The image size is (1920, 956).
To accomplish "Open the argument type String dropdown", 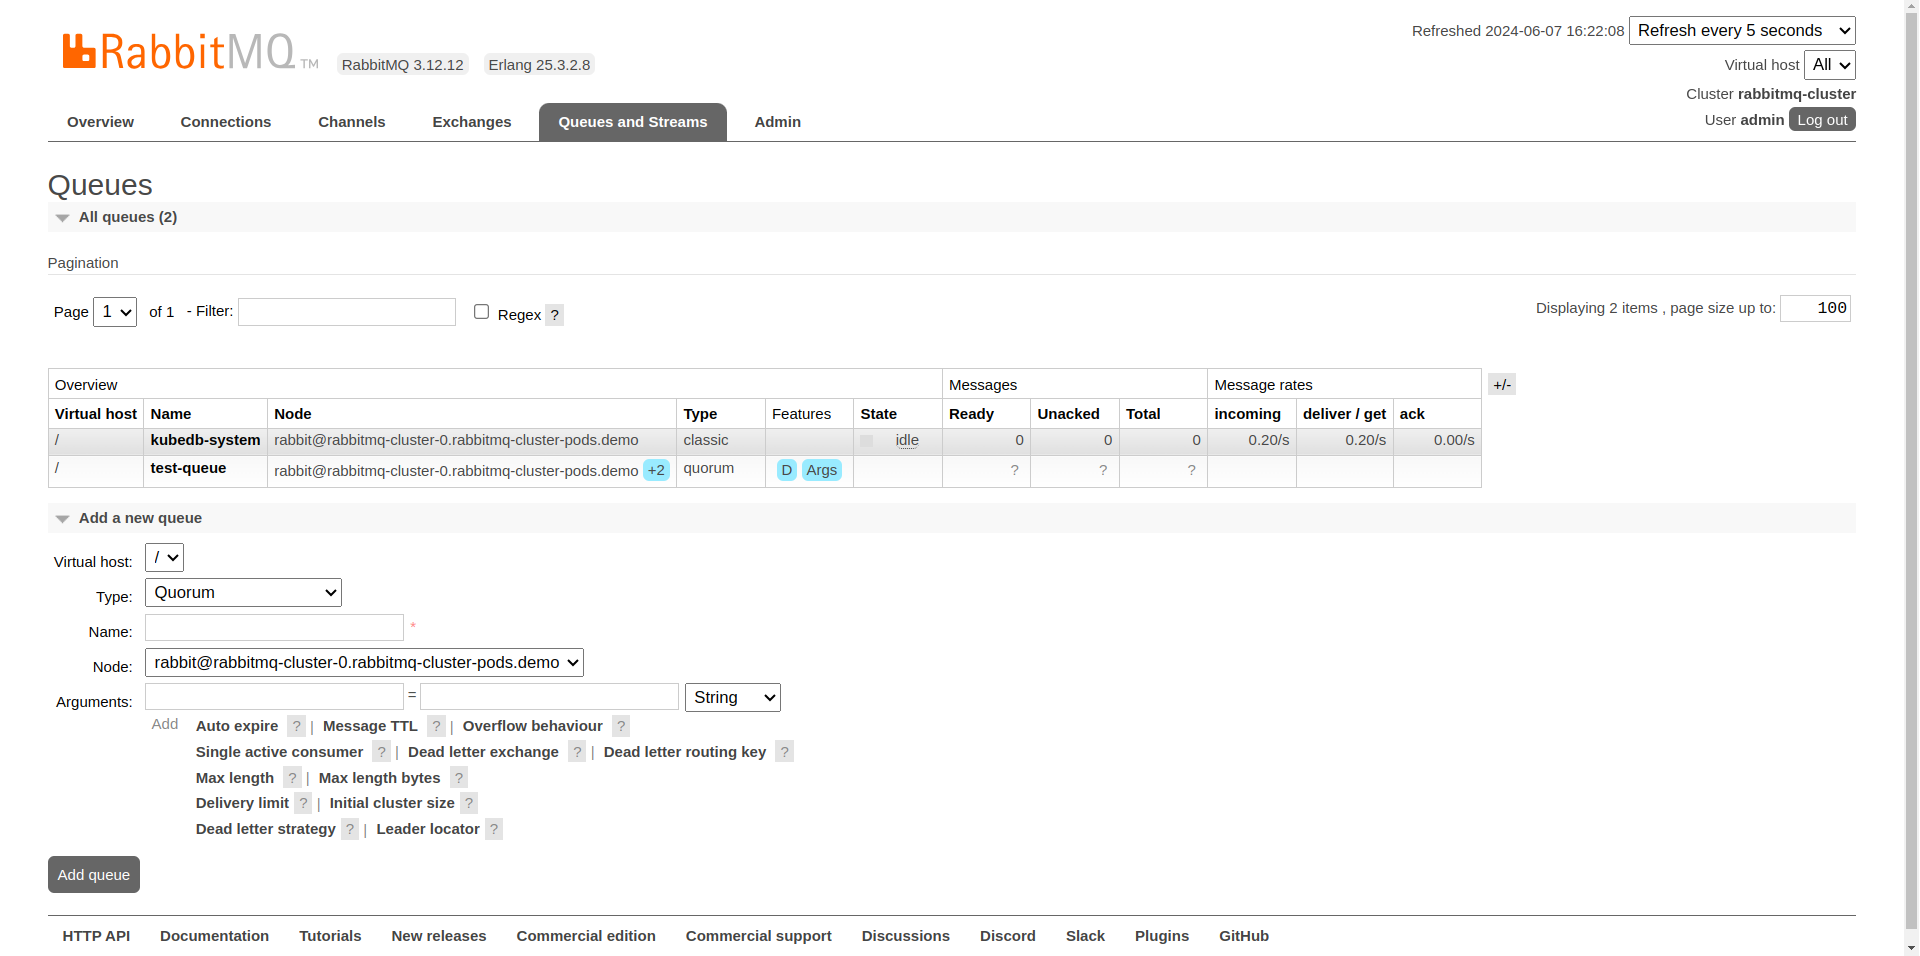I will (732, 698).
